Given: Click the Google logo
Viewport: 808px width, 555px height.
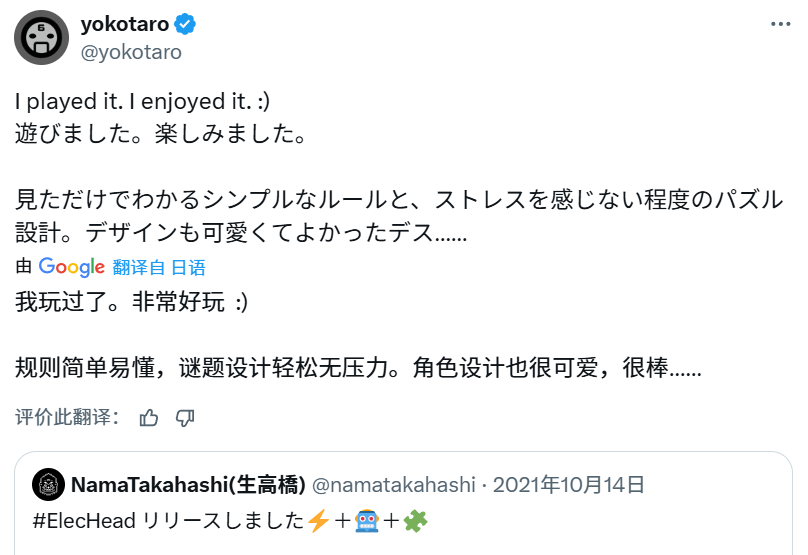Looking at the screenshot, I should 72,267.
